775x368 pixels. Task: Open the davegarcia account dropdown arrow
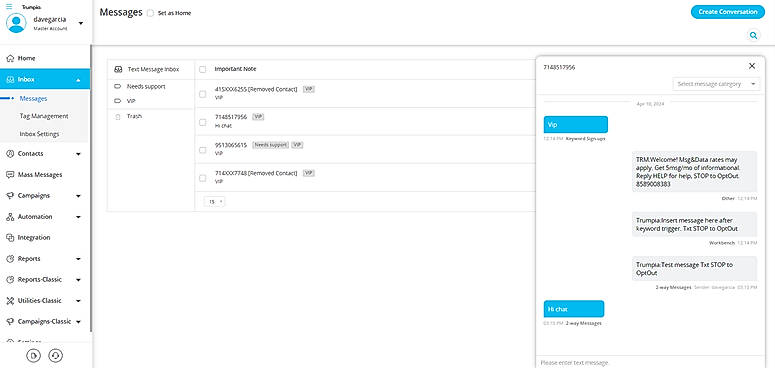pyautogui.click(x=81, y=23)
